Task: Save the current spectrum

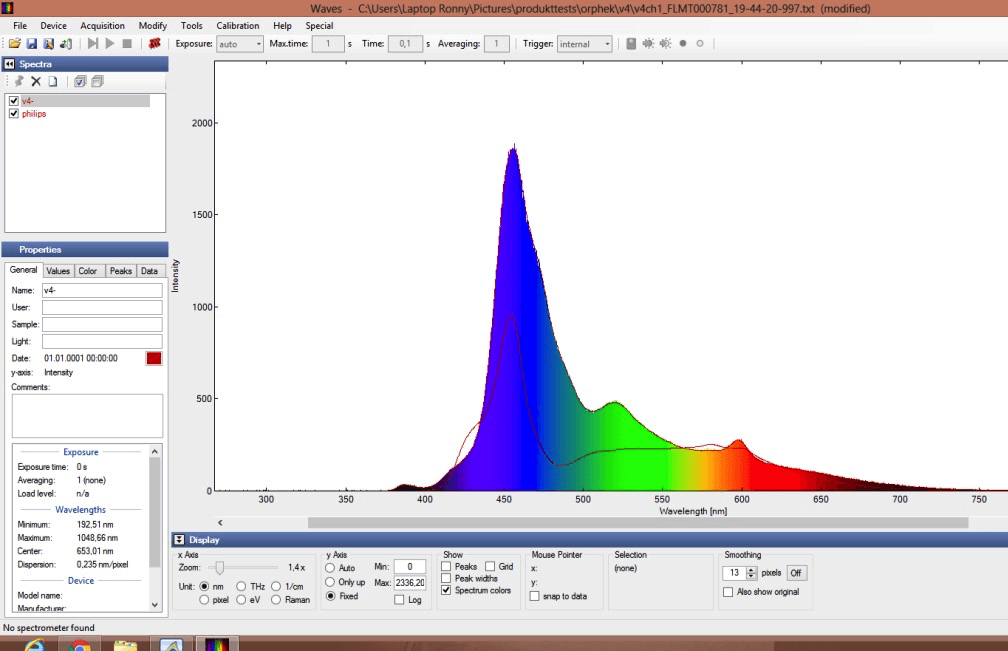Action: [x=31, y=43]
